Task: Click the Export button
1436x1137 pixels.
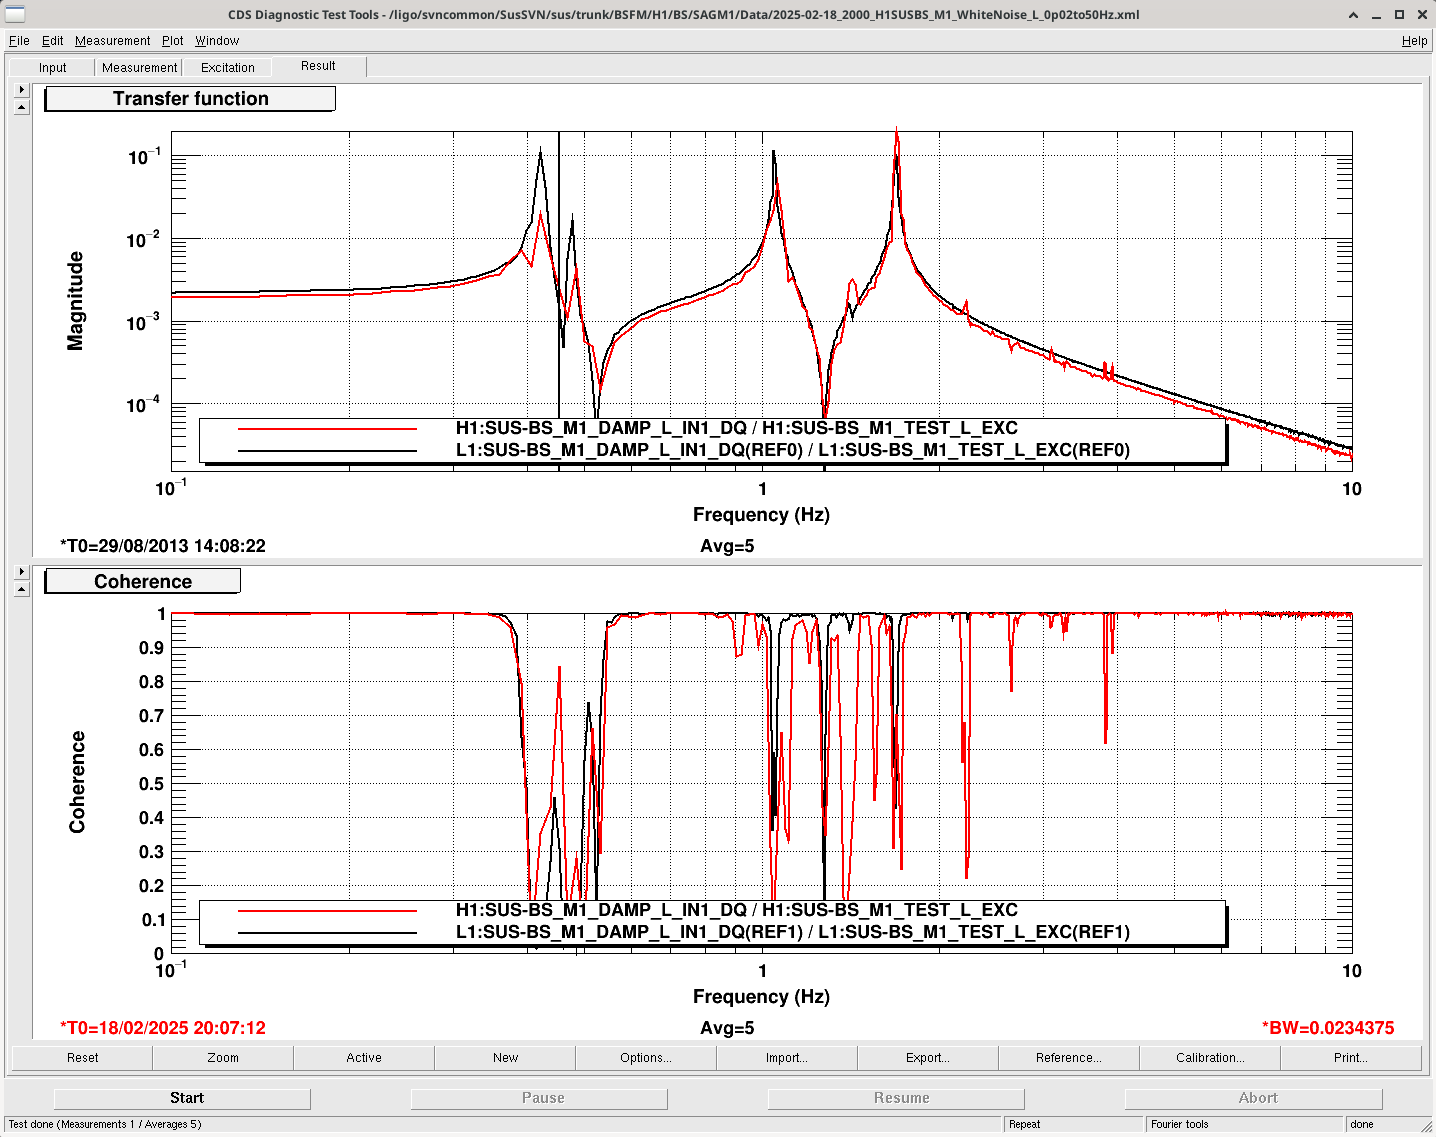Action: (928, 1058)
